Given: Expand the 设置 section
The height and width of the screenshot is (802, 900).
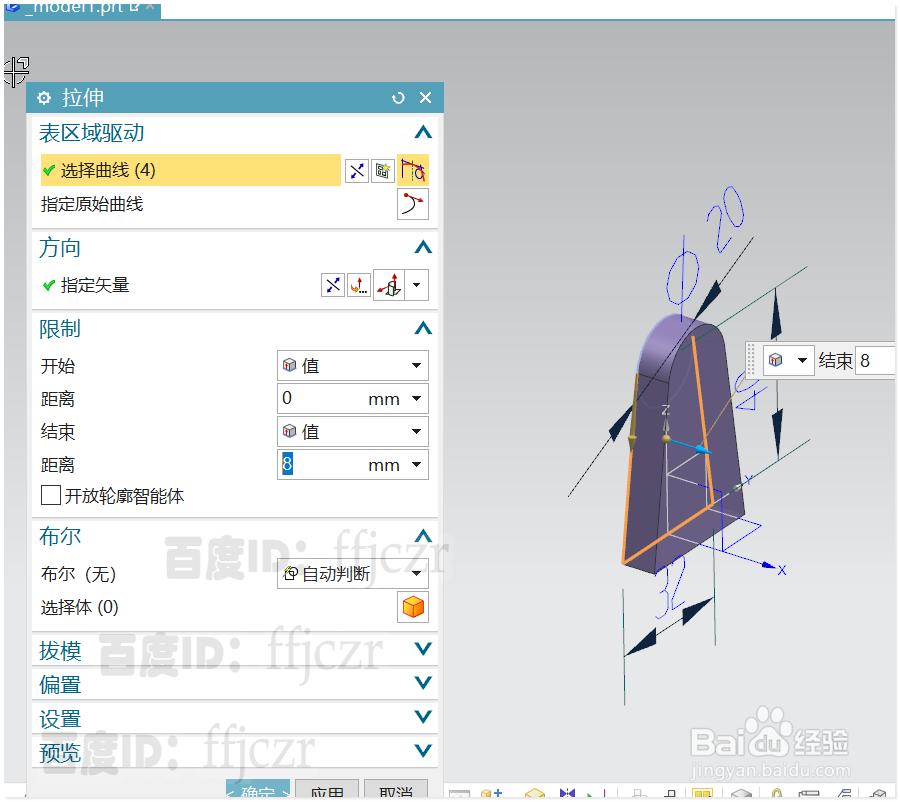Looking at the screenshot, I should click(423, 716).
